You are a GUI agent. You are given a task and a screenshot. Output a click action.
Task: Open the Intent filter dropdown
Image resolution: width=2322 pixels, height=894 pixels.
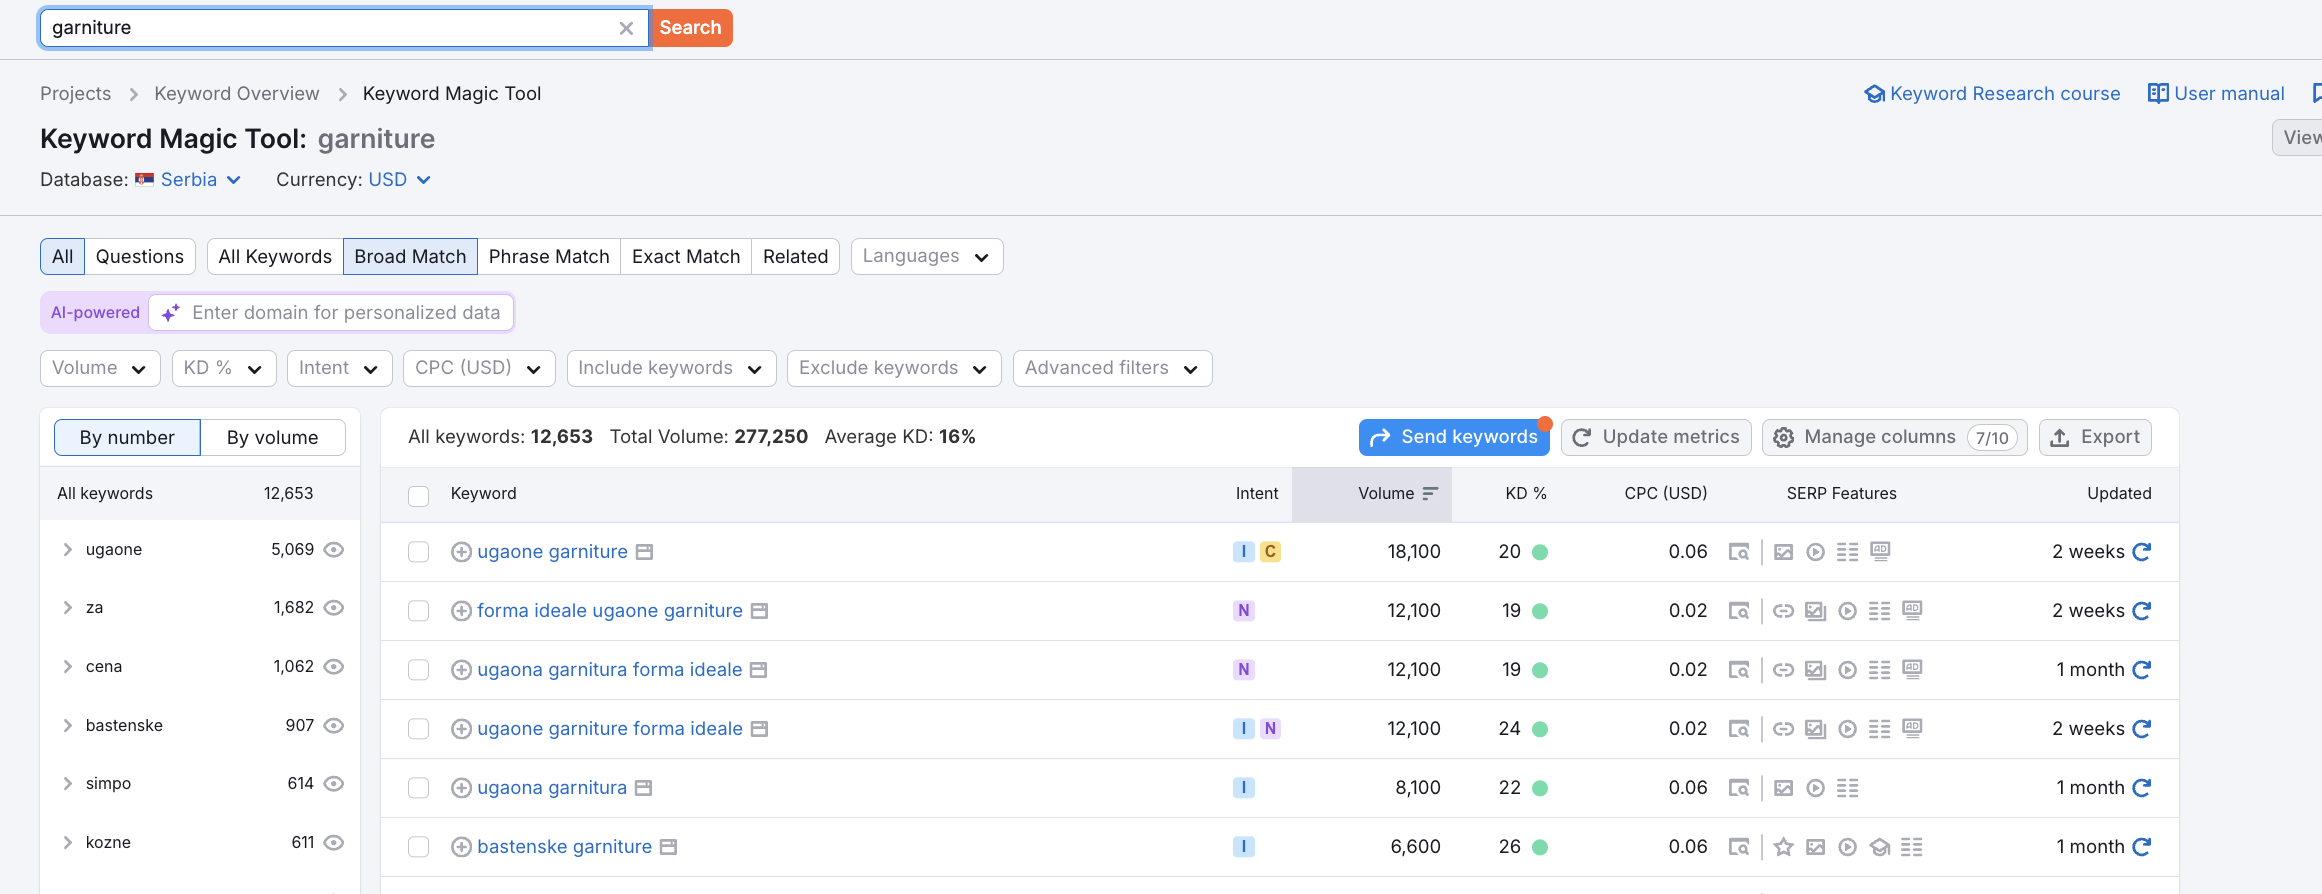tap(339, 368)
